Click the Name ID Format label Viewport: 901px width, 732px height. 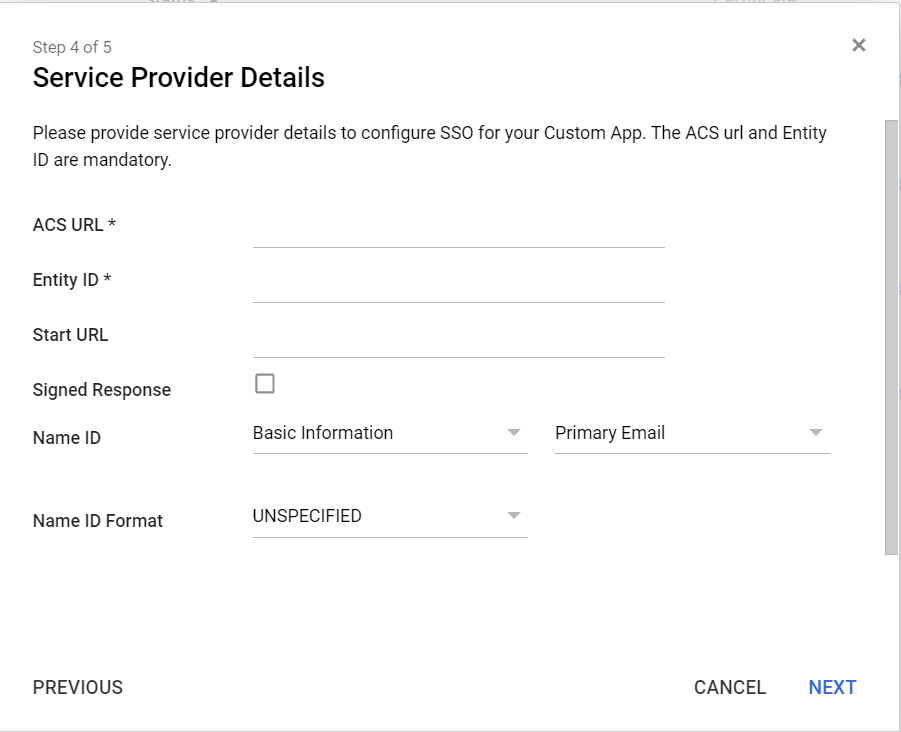pos(98,520)
